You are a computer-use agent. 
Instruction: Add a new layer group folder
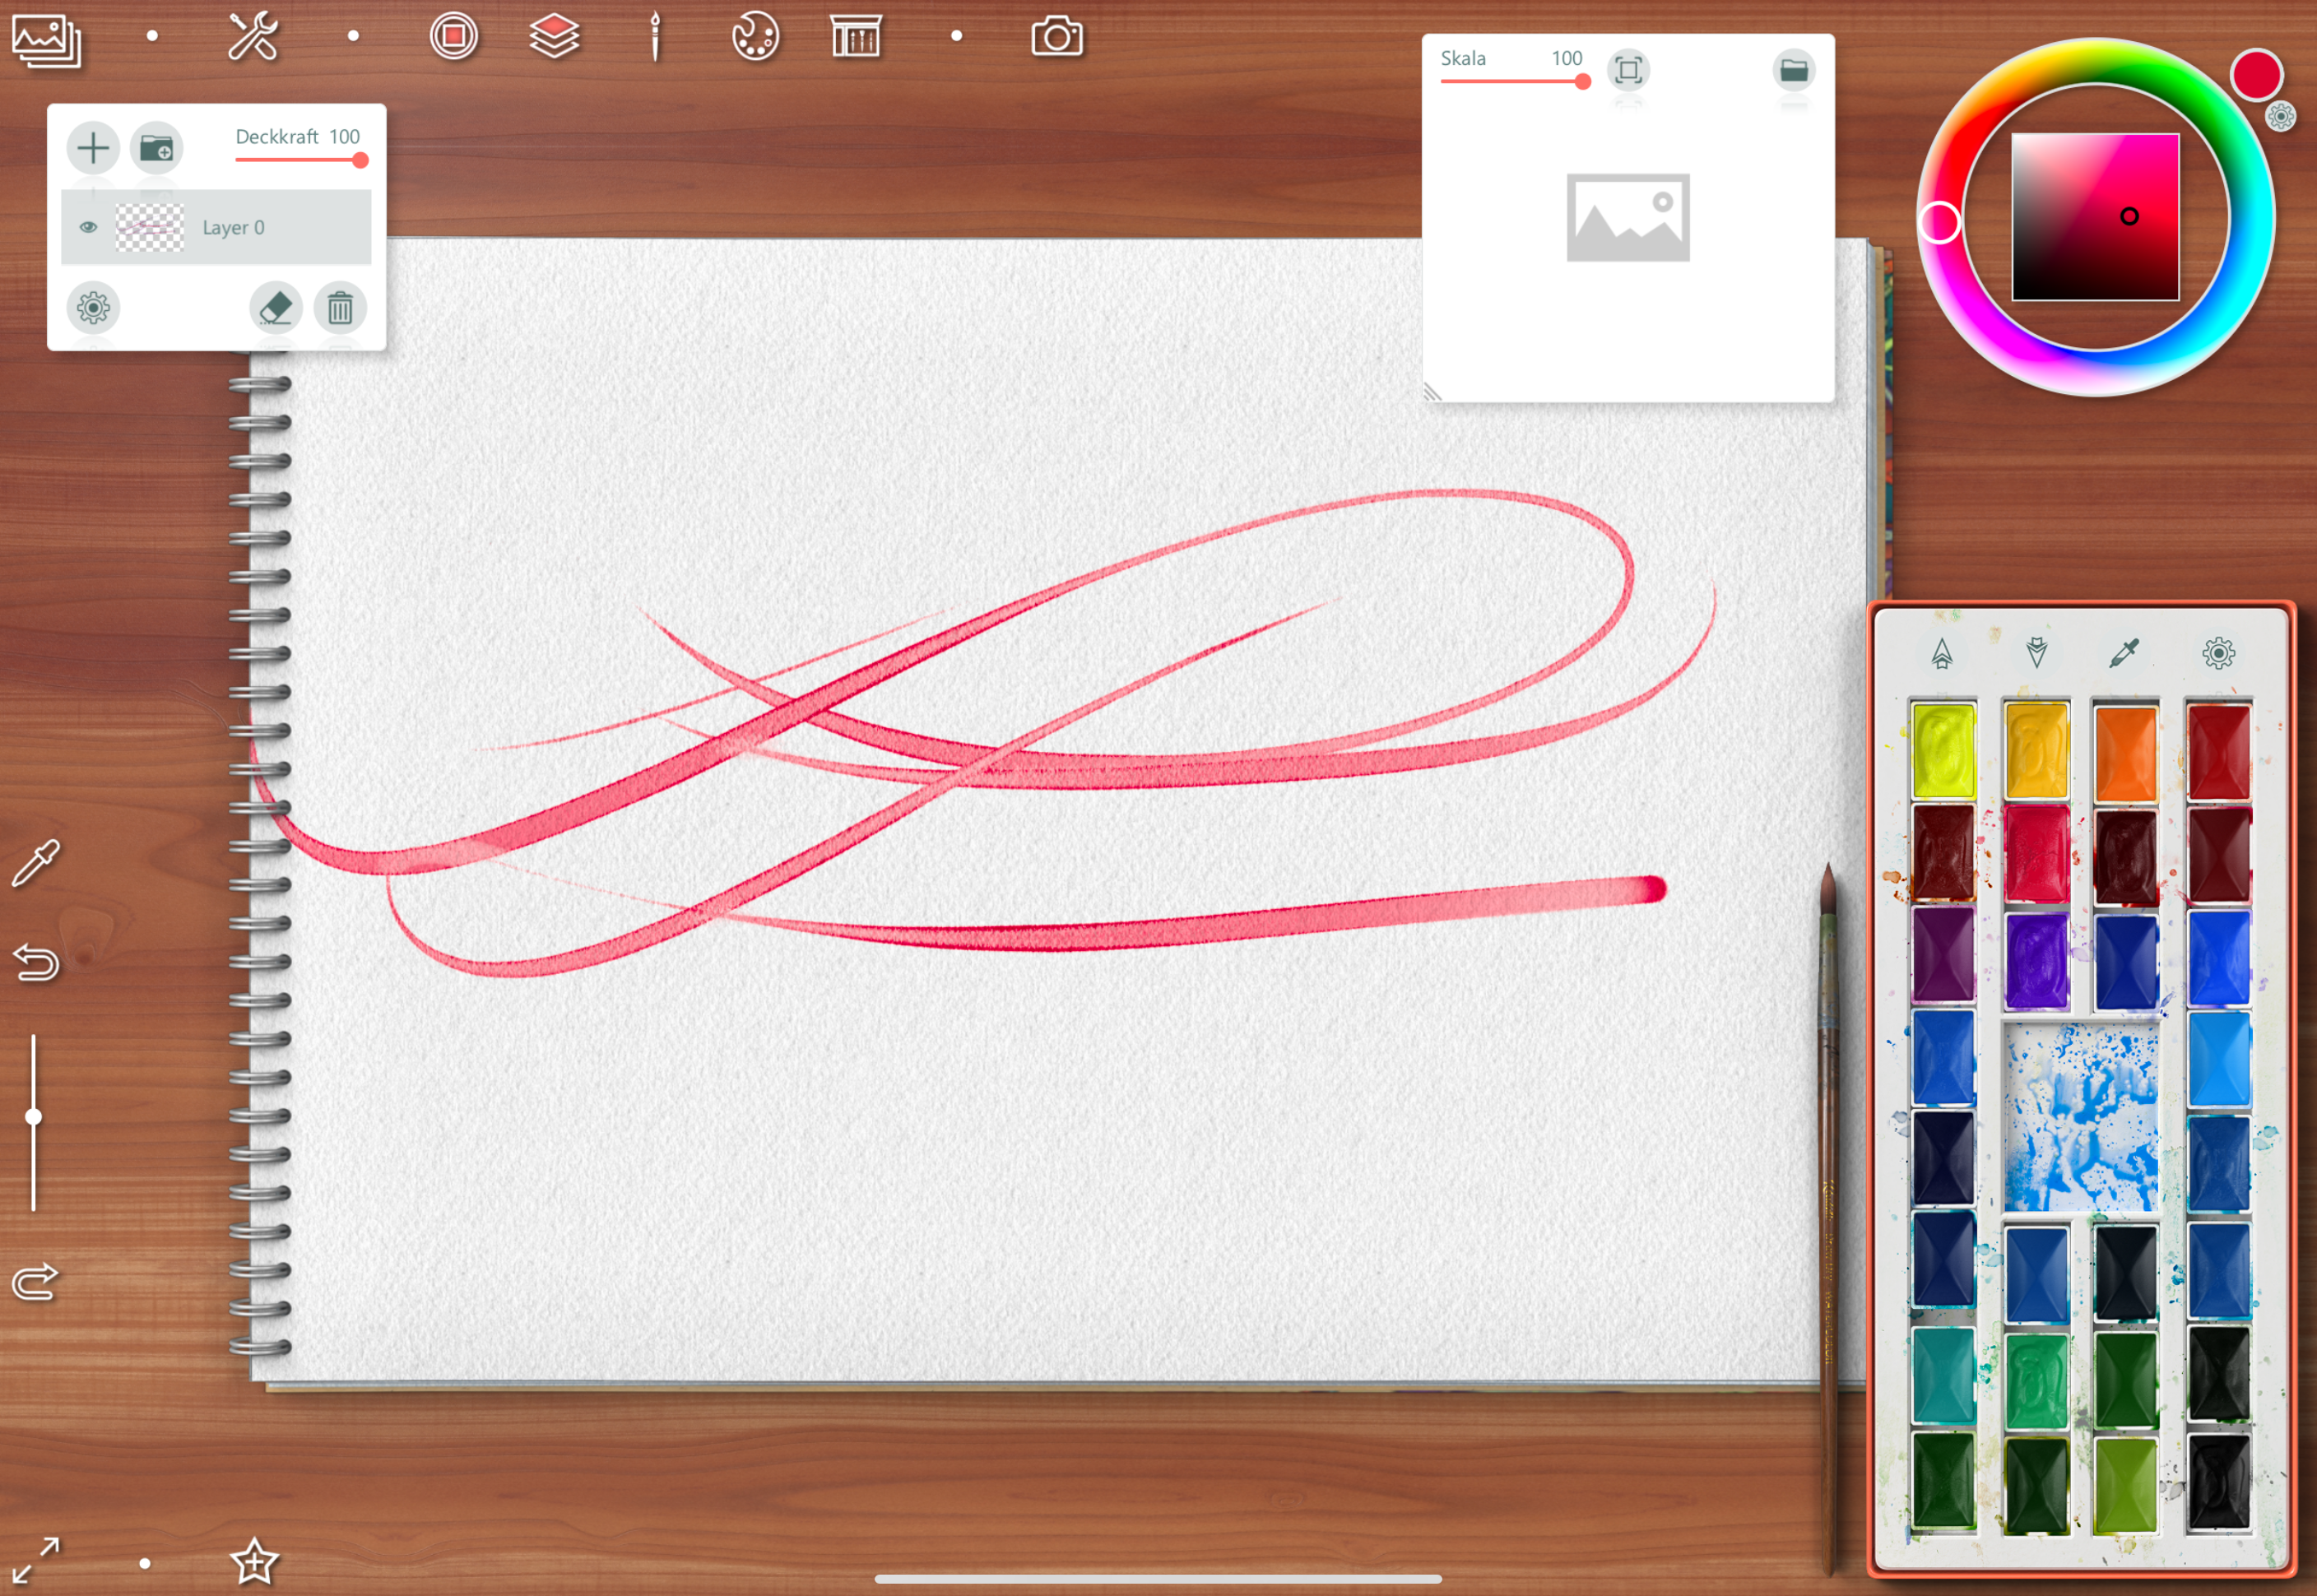click(x=156, y=148)
